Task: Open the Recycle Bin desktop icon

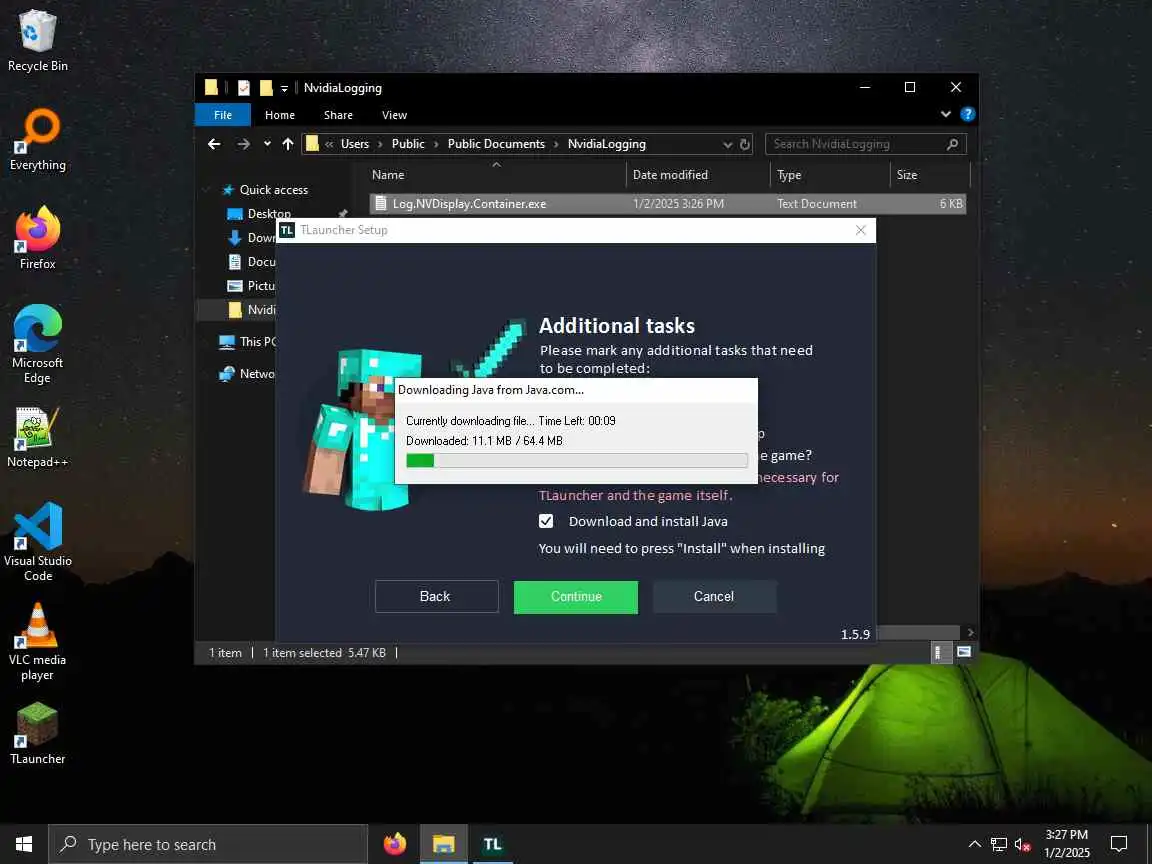Action: [37, 40]
